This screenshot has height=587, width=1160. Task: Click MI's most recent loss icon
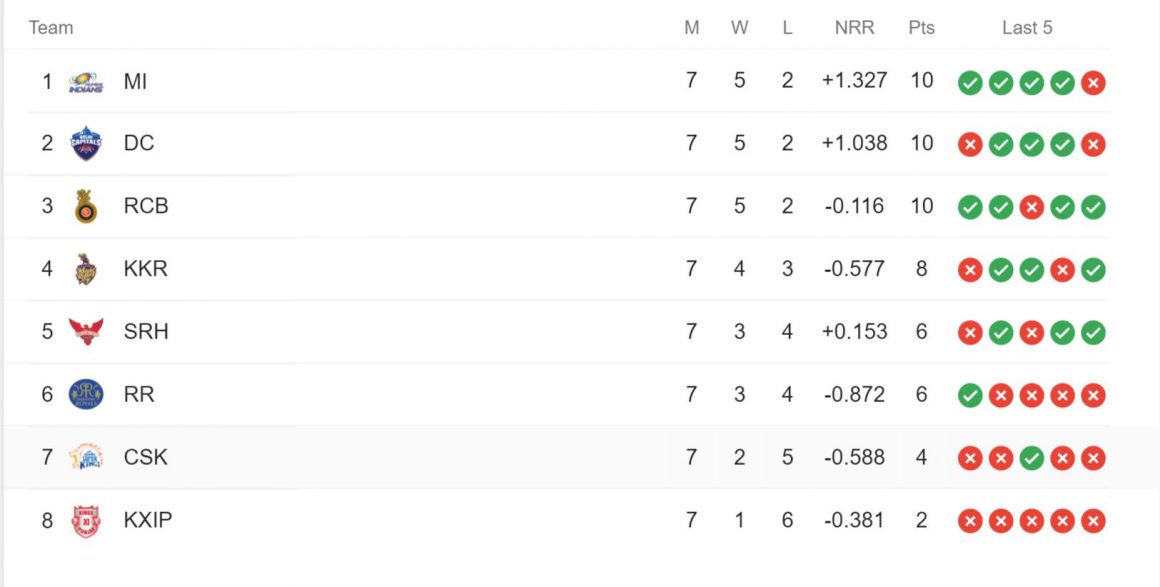(1093, 83)
